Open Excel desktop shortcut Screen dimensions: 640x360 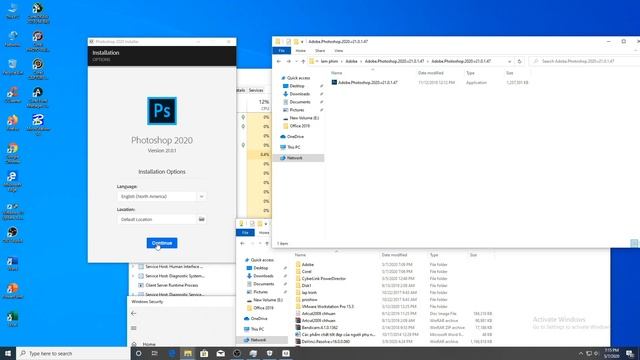coord(12,319)
